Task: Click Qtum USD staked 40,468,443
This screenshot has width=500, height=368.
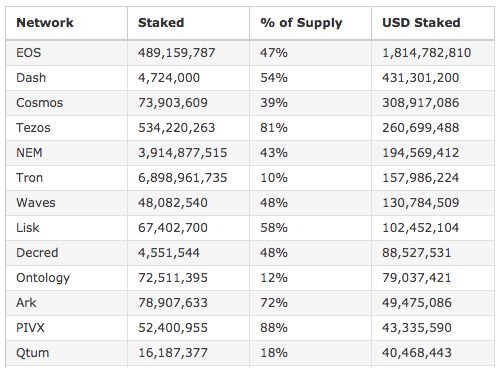Action: [x=417, y=353]
